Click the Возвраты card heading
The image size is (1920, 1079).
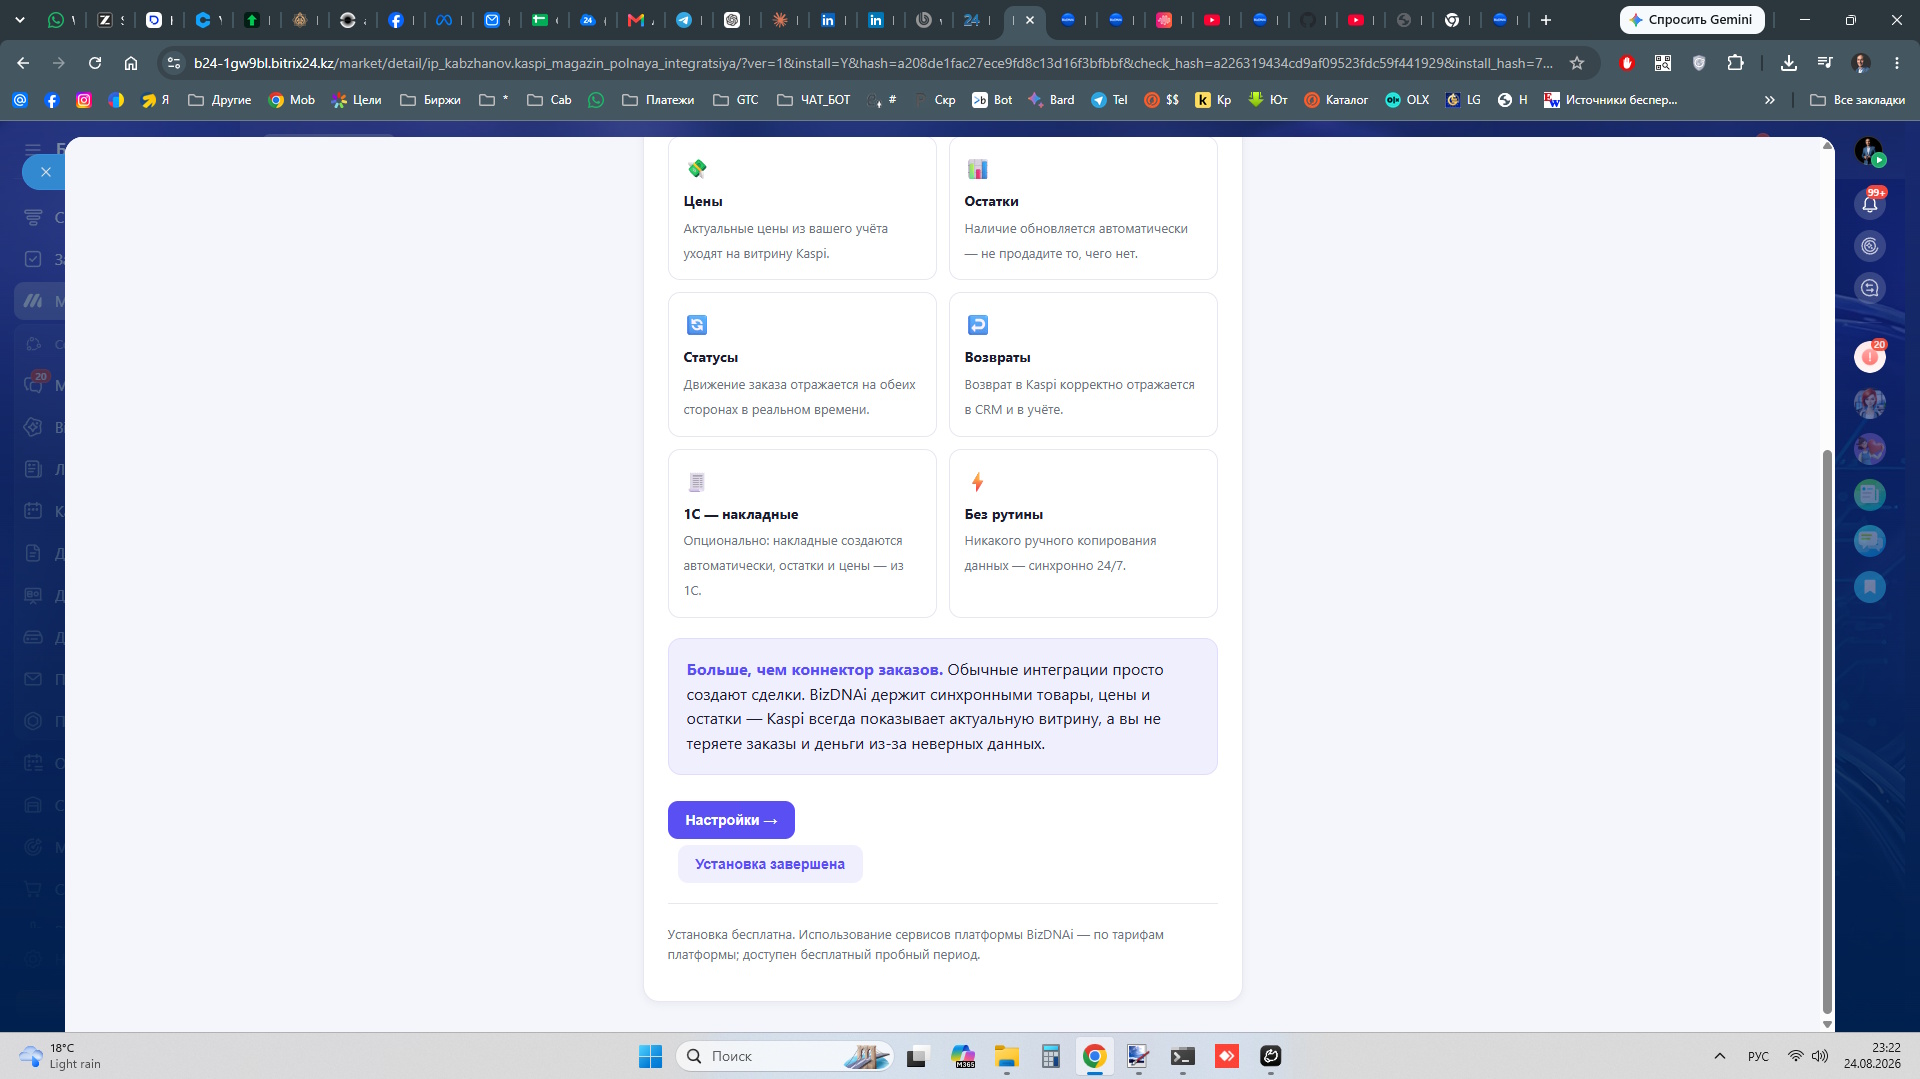point(997,358)
